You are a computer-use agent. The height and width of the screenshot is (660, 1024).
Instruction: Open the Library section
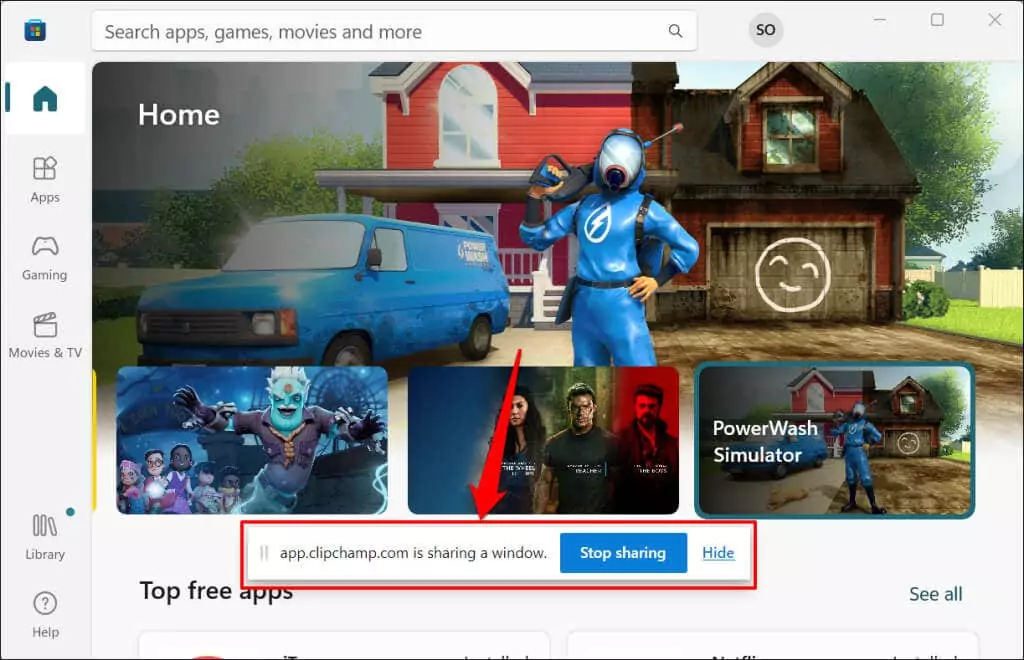point(44,537)
